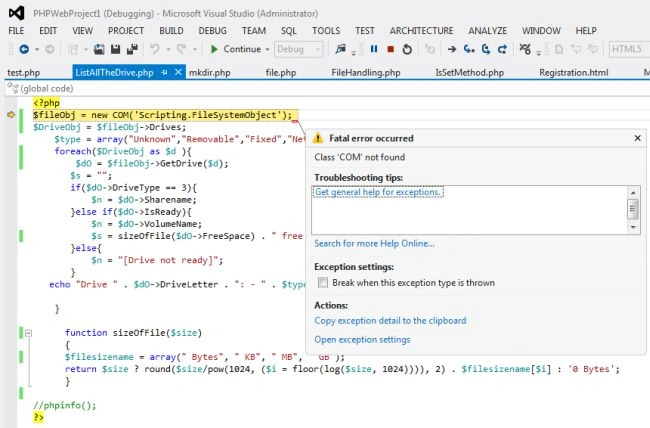This screenshot has height=428, width=650.
Task: Click the troubleshooting tips scrollbar down arrow
Action: (633, 227)
